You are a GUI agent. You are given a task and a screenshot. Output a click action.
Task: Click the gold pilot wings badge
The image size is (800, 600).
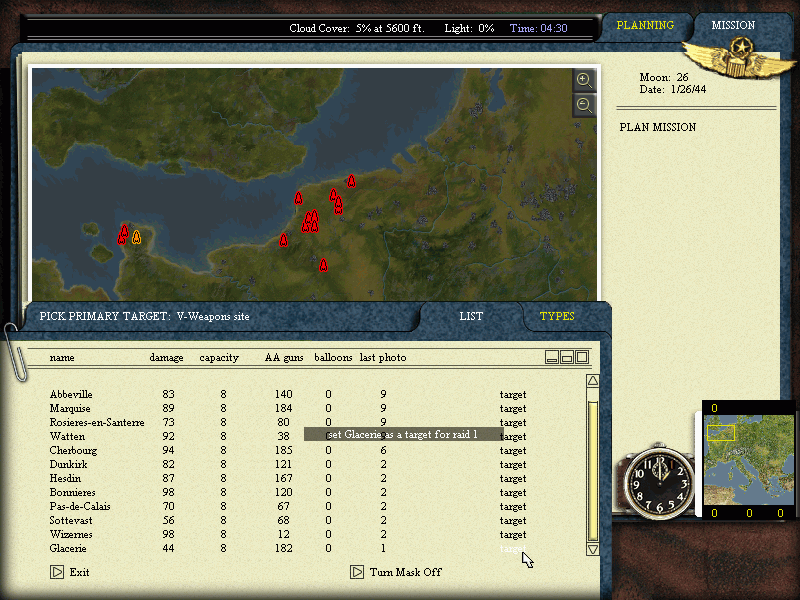tap(739, 60)
